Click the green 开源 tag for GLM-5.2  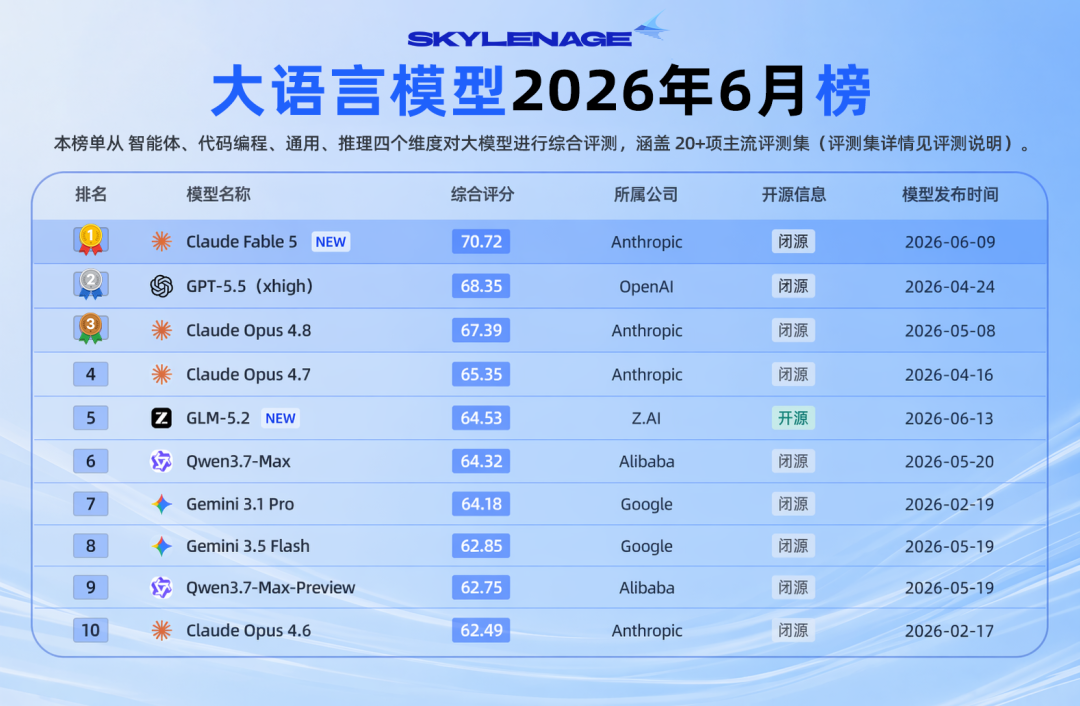793,418
